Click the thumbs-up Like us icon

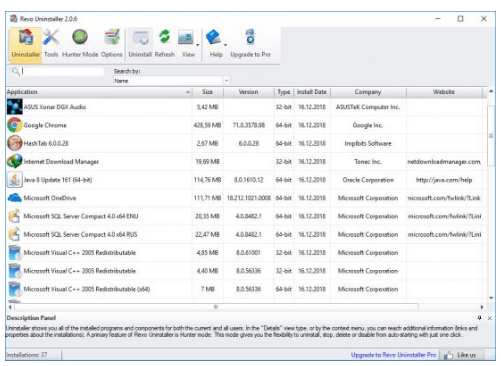(449, 355)
